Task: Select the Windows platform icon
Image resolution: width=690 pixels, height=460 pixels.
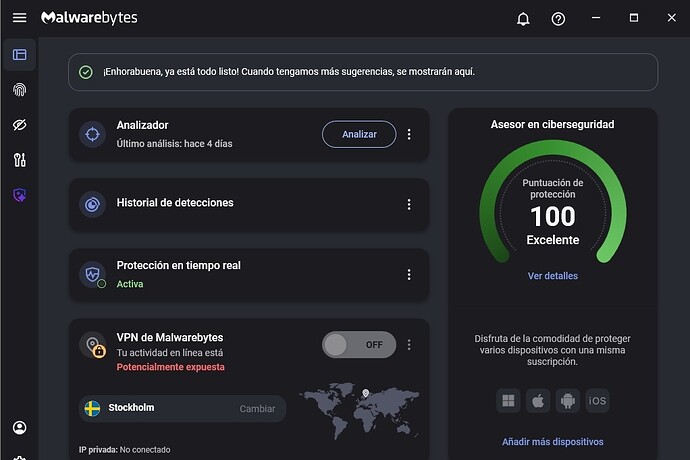Action: click(x=508, y=401)
